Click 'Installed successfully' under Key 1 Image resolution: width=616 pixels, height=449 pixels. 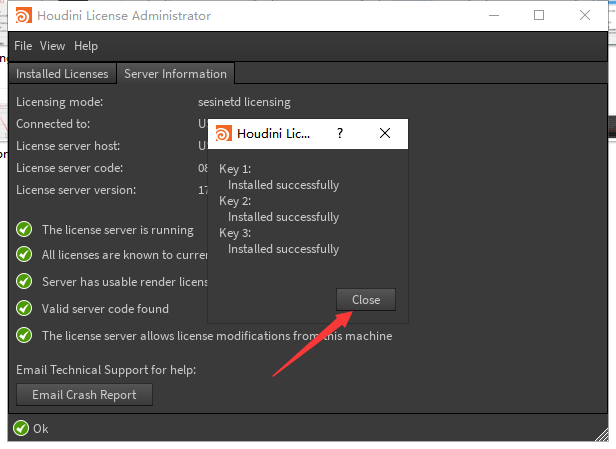point(283,185)
